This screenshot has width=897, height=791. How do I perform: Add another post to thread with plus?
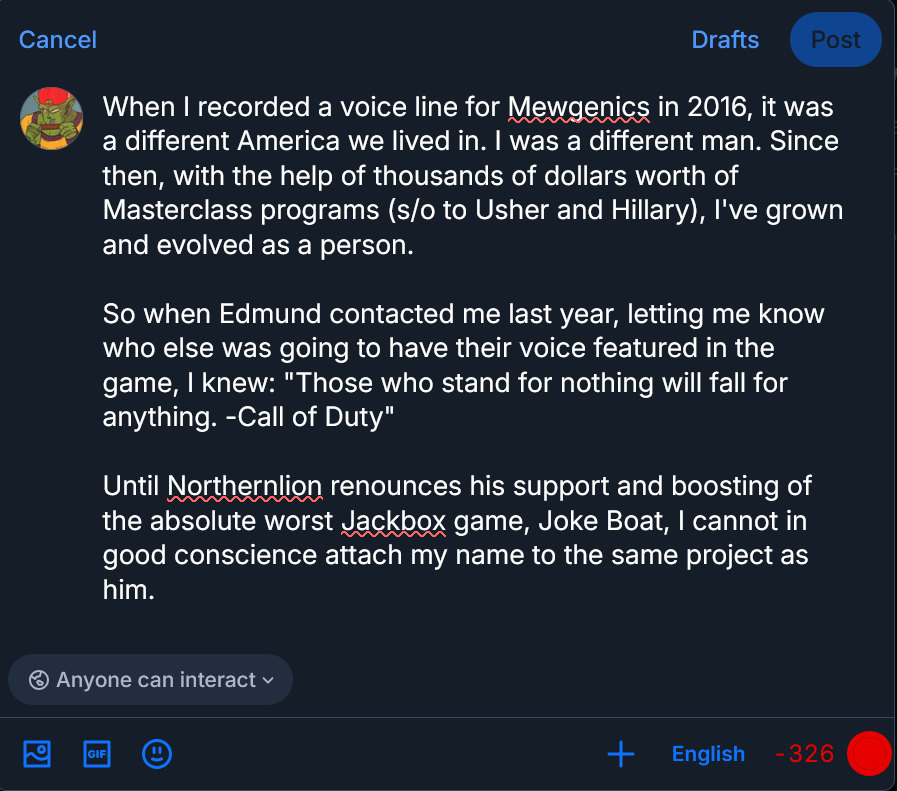tap(621, 754)
